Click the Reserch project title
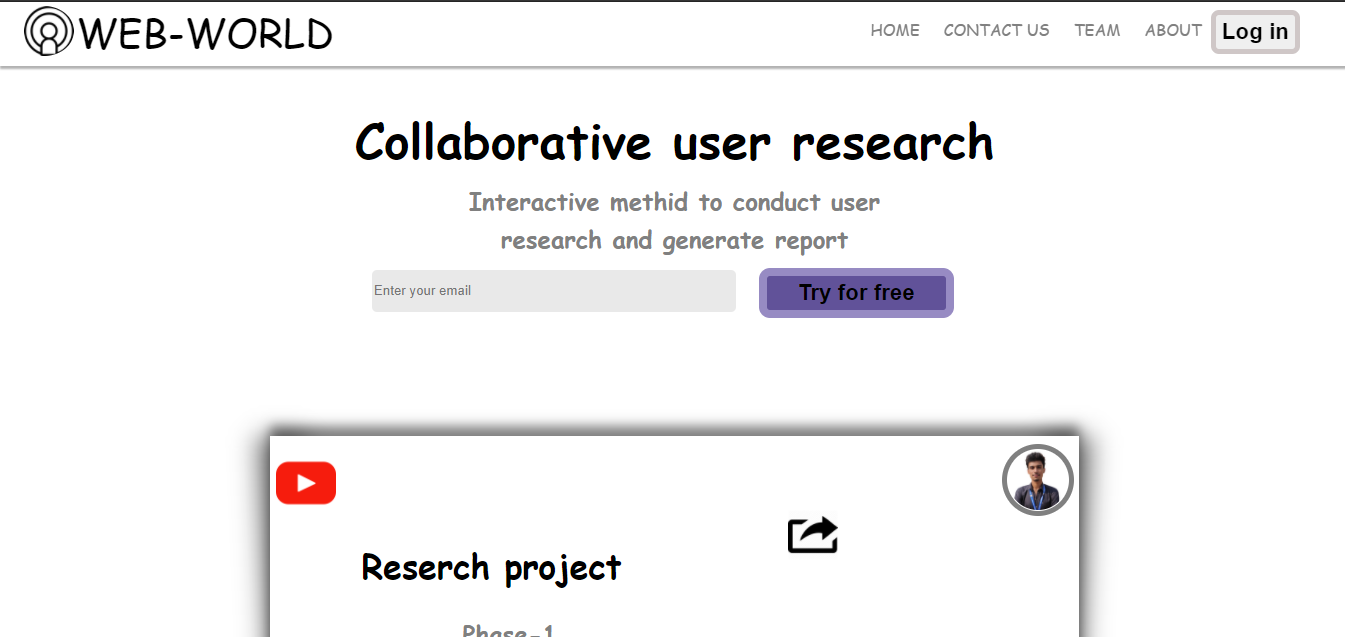Image resolution: width=1345 pixels, height=637 pixels. [x=491, y=567]
